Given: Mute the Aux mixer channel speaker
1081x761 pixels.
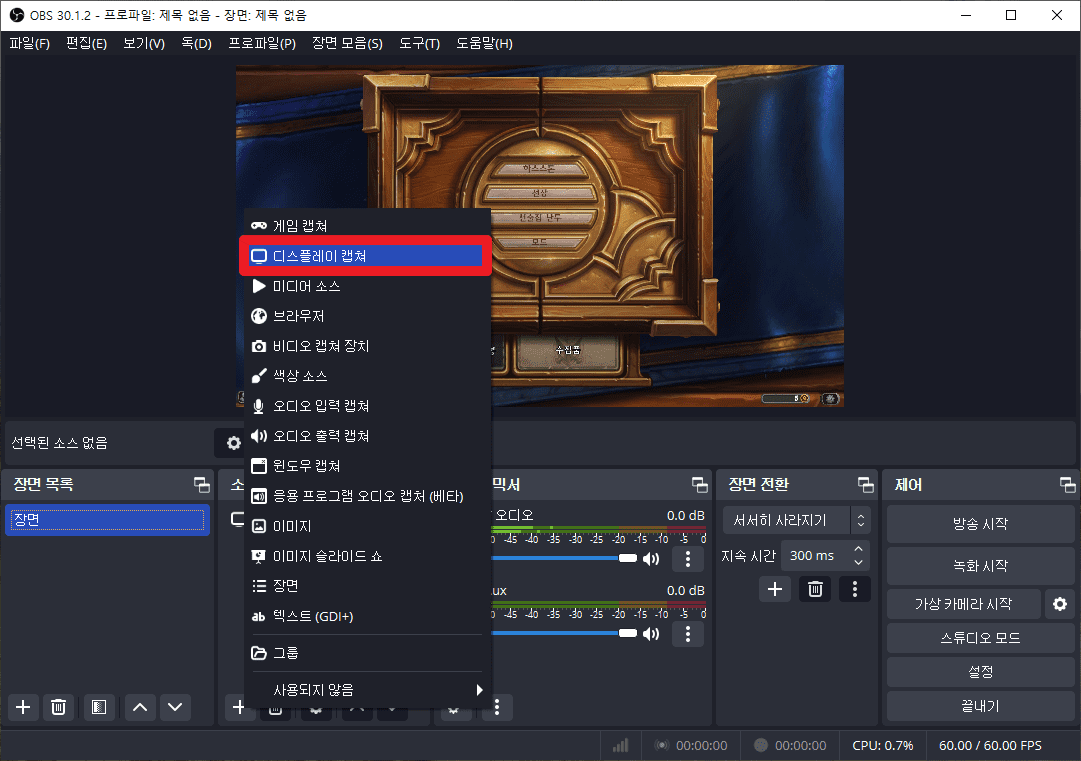Looking at the screenshot, I should pyautogui.click(x=651, y=633).
